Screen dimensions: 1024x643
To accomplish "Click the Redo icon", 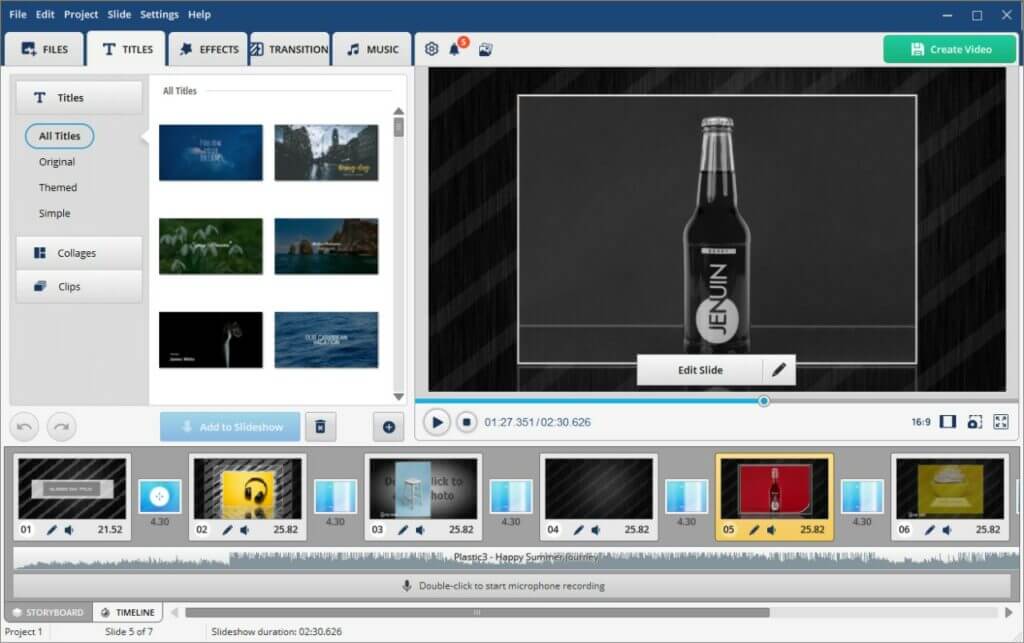I will pos(61,426).
